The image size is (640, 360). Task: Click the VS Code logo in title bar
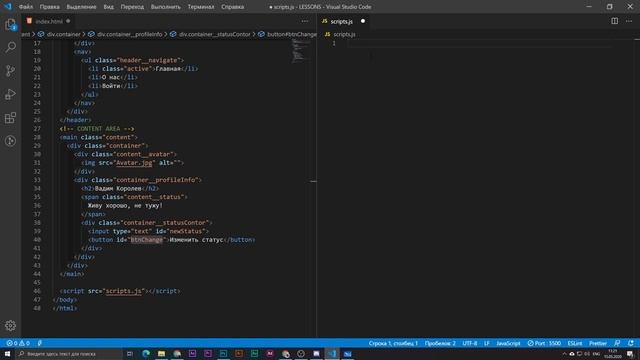(8, 7)
